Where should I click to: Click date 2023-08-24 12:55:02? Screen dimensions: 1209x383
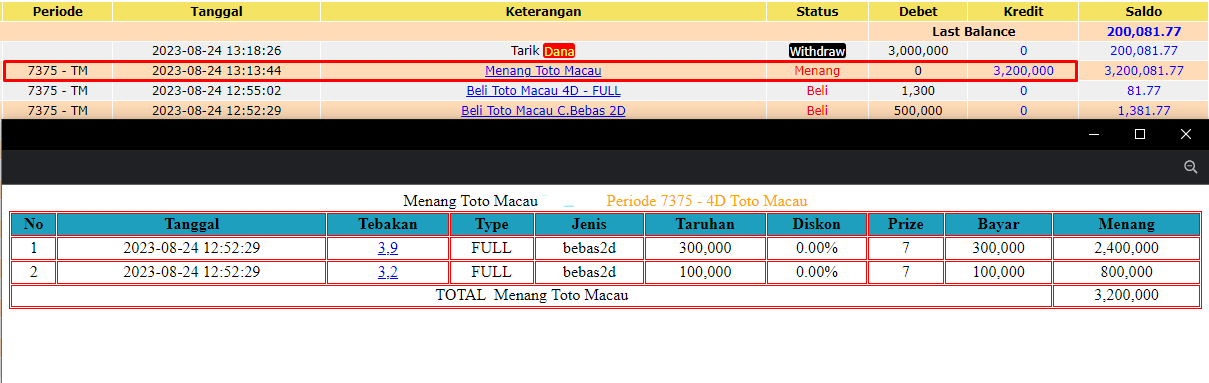pyautogui.click(x=216, y=91)
